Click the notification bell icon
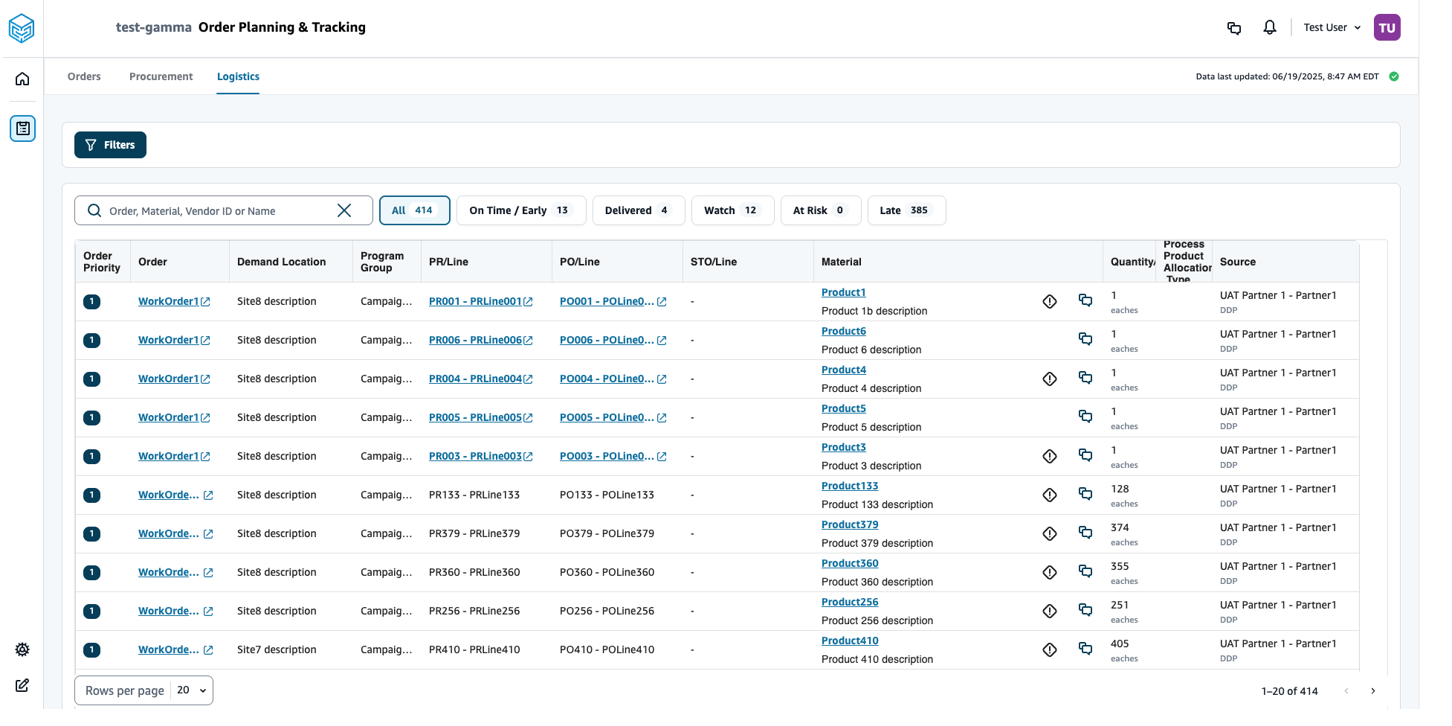The width and height of the screenshot is (1452, 726). (x=1269, y=28)
